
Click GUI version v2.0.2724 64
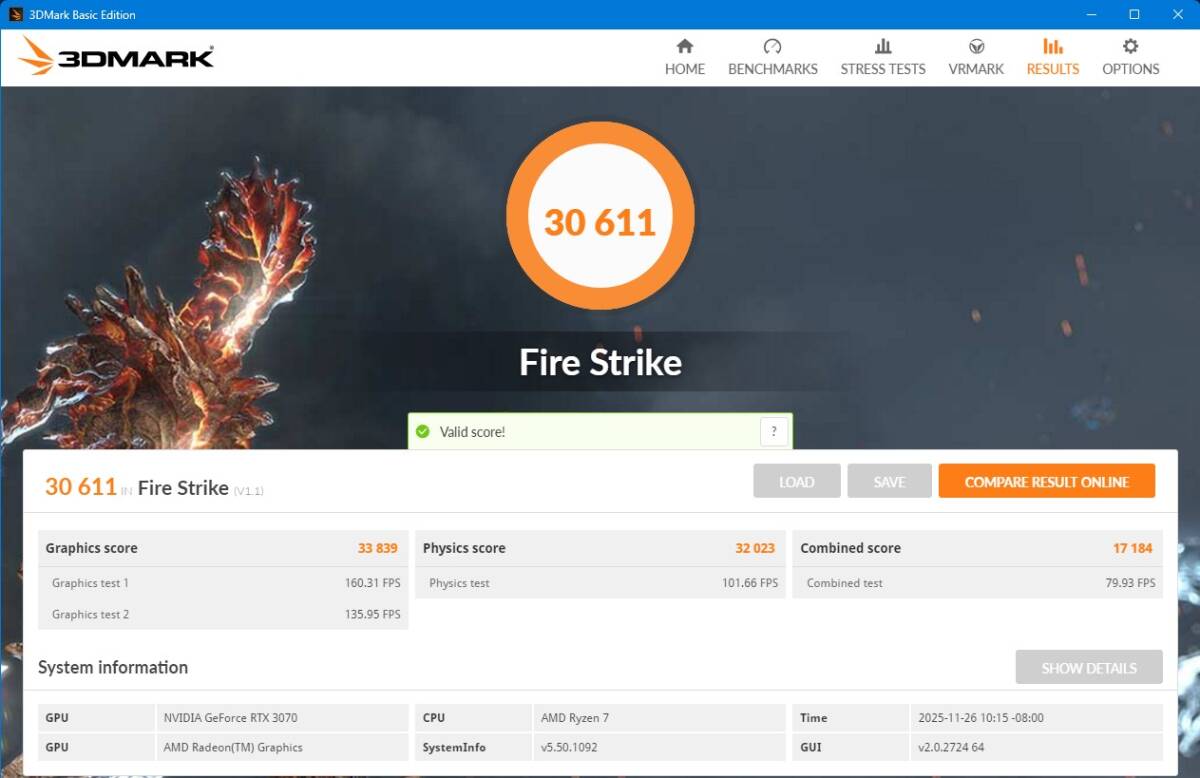point(1036,747)
